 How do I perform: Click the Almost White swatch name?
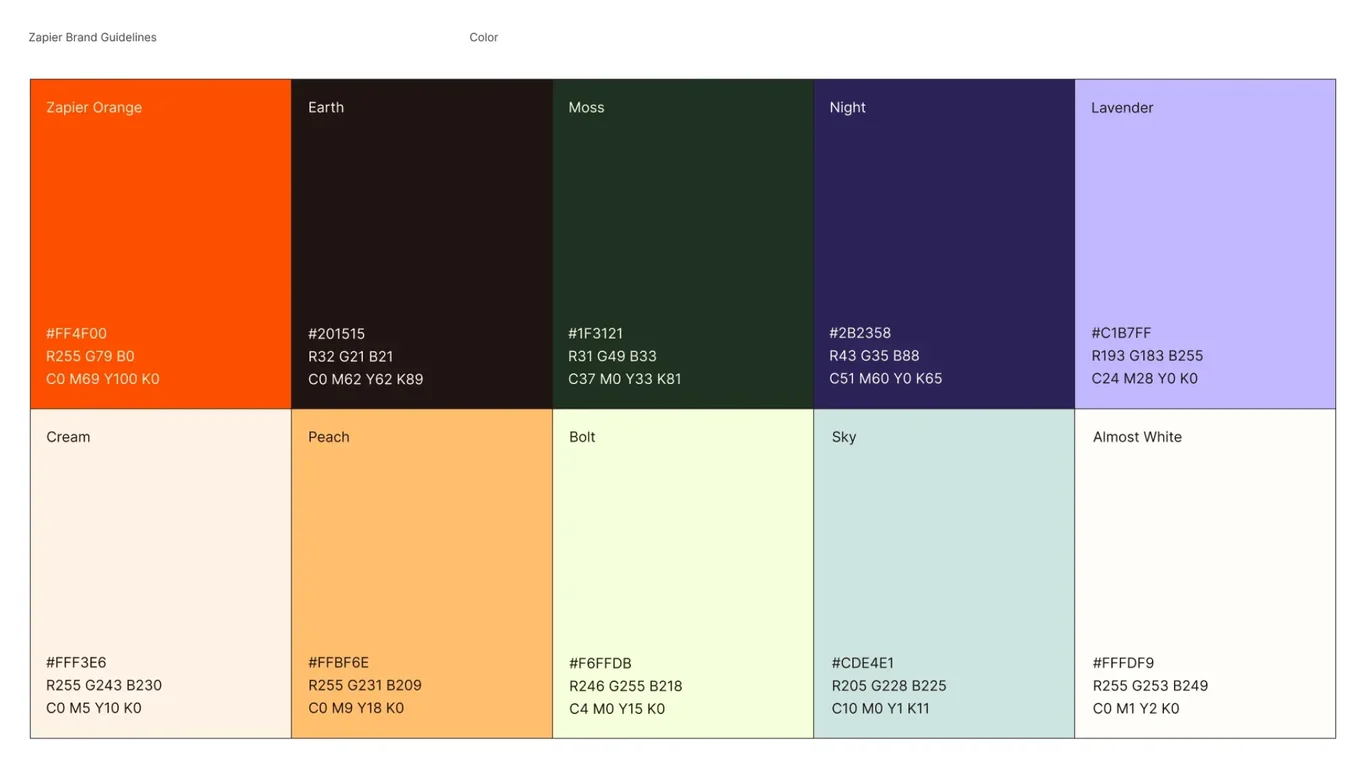click(x=1137, y=437)
